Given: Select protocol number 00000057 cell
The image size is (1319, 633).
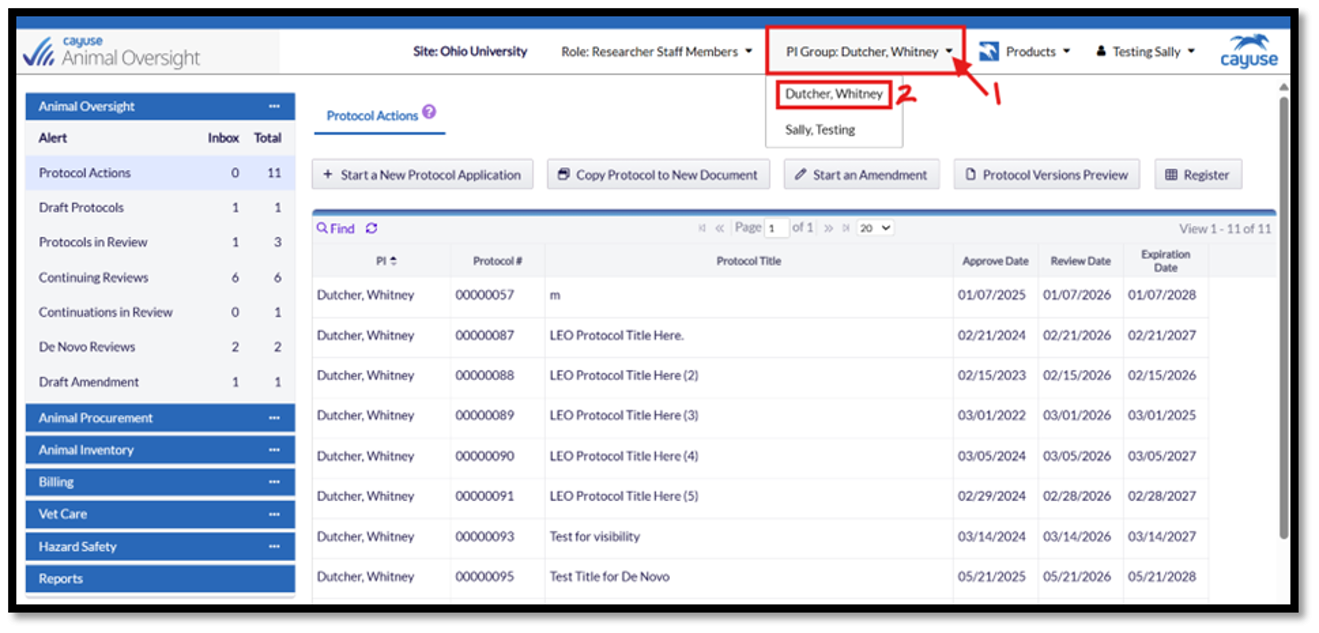Looking at the screenshot, I should (497, 295).
